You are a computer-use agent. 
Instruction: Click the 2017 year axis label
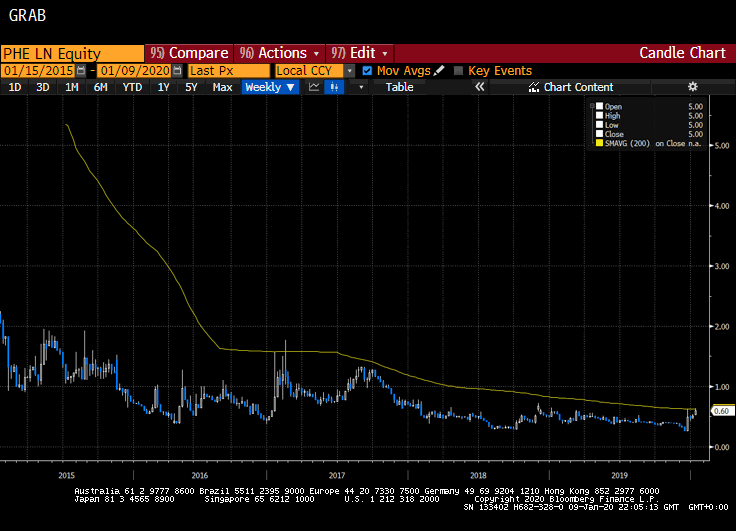pos(337,475)
